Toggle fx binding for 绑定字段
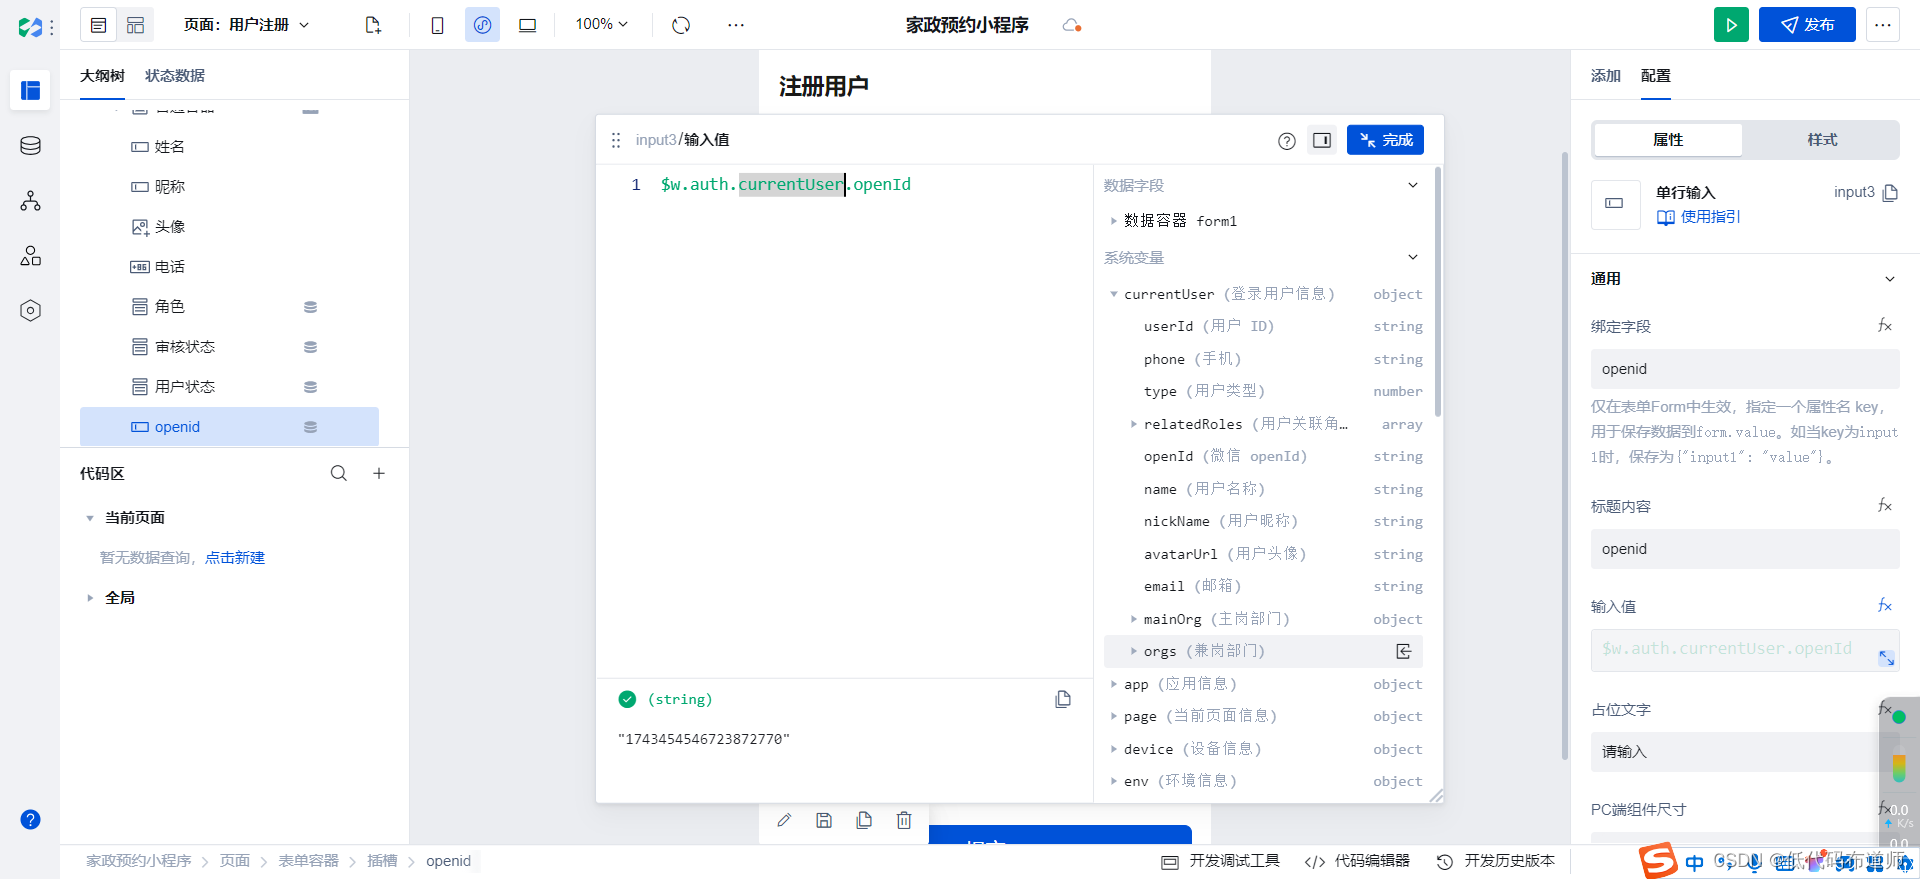 coord(1885,325)
